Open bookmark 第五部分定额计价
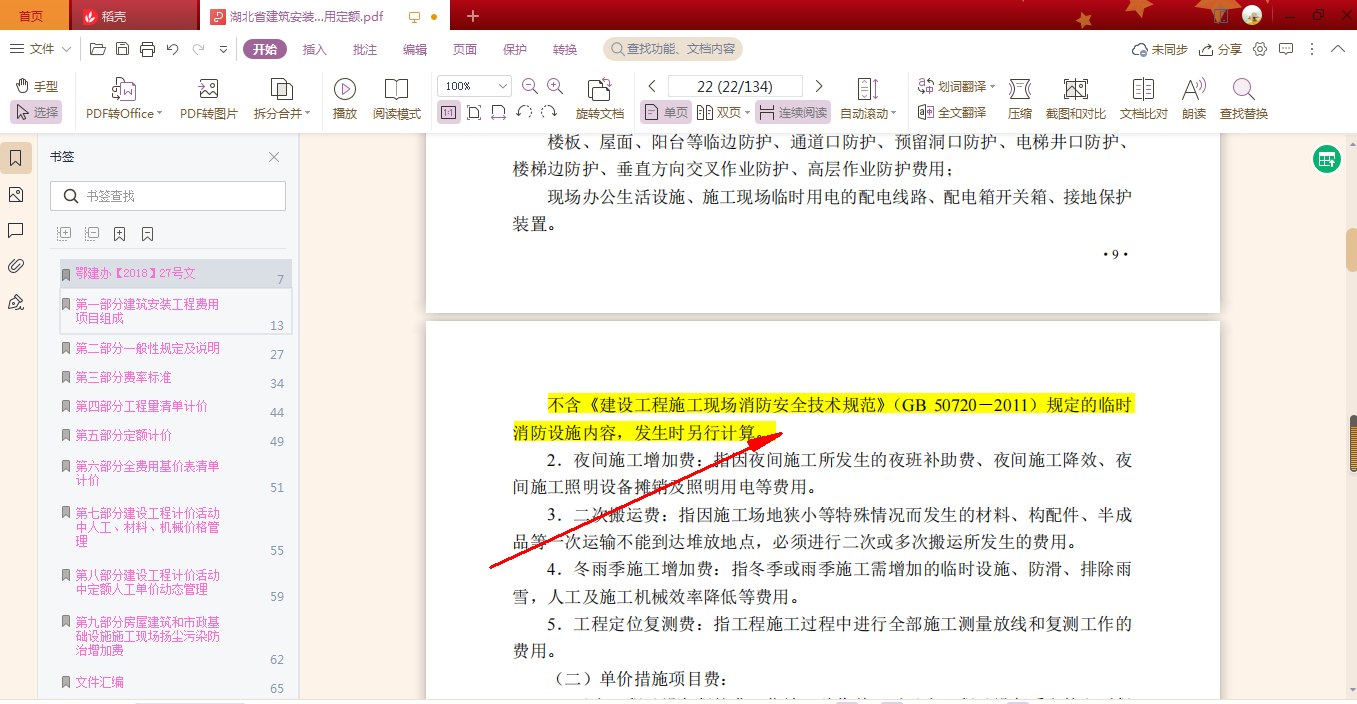Viewport: 1357px width, 704px height. pyautogui.click(x=124, y=435)
